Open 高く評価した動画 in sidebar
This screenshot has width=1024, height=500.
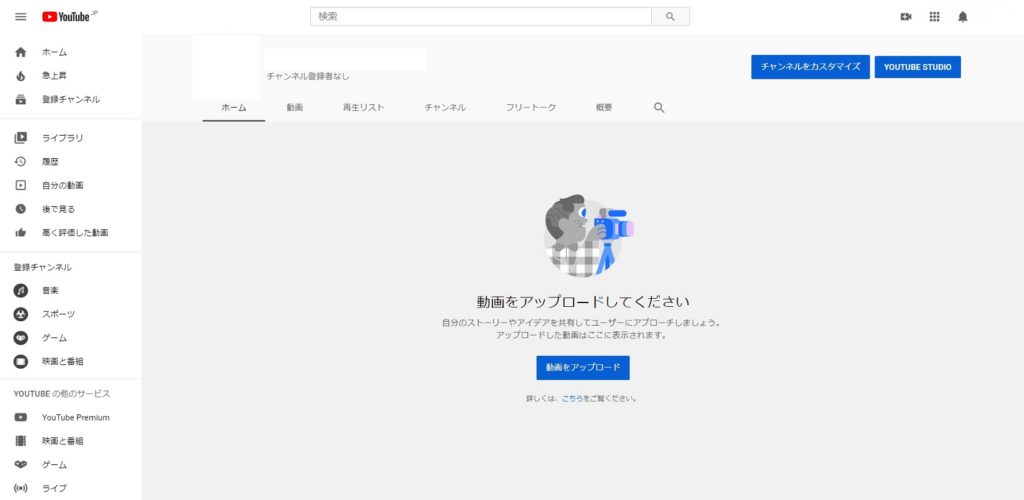[x=75, y=232]
